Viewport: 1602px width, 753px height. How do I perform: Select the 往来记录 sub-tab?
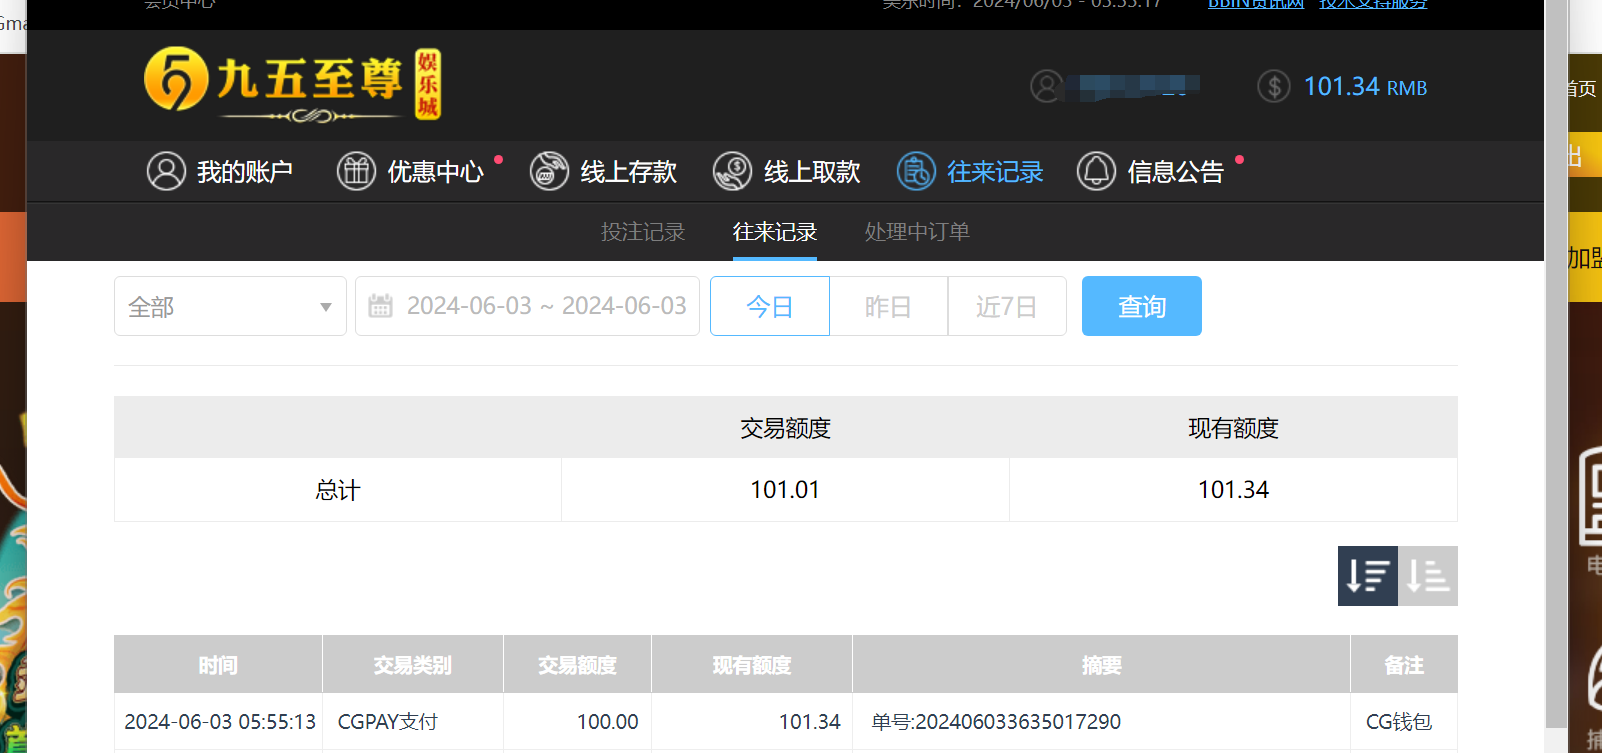coord(775,232)
